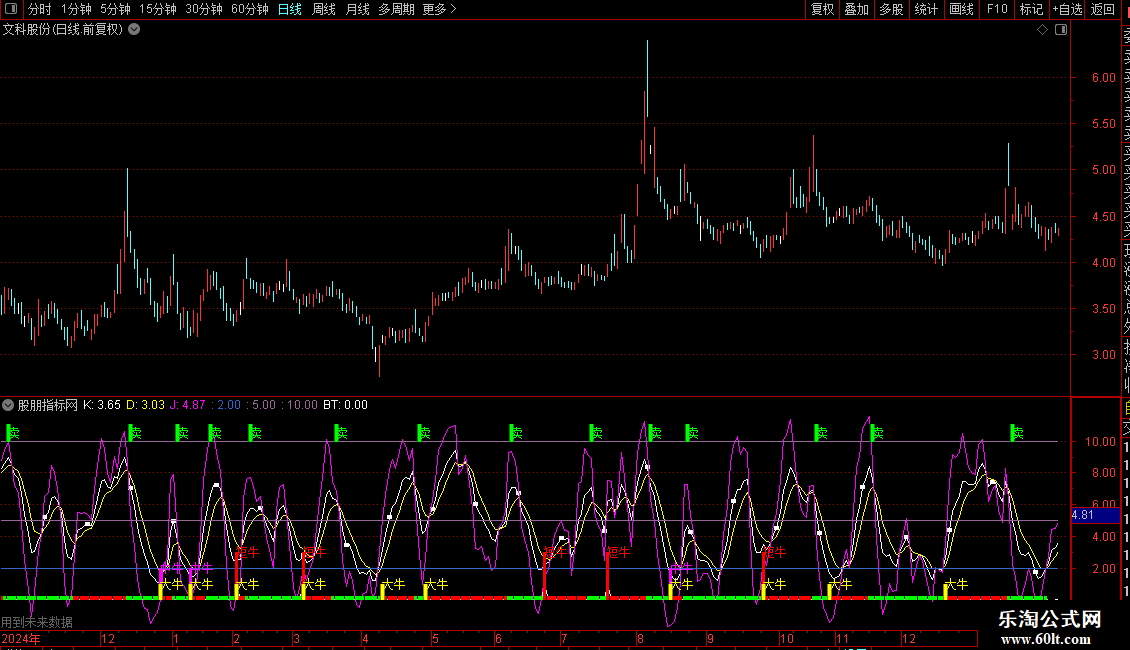Toggle the panel layout icon beside the diamond
1130x650 pixels.
1061,30
